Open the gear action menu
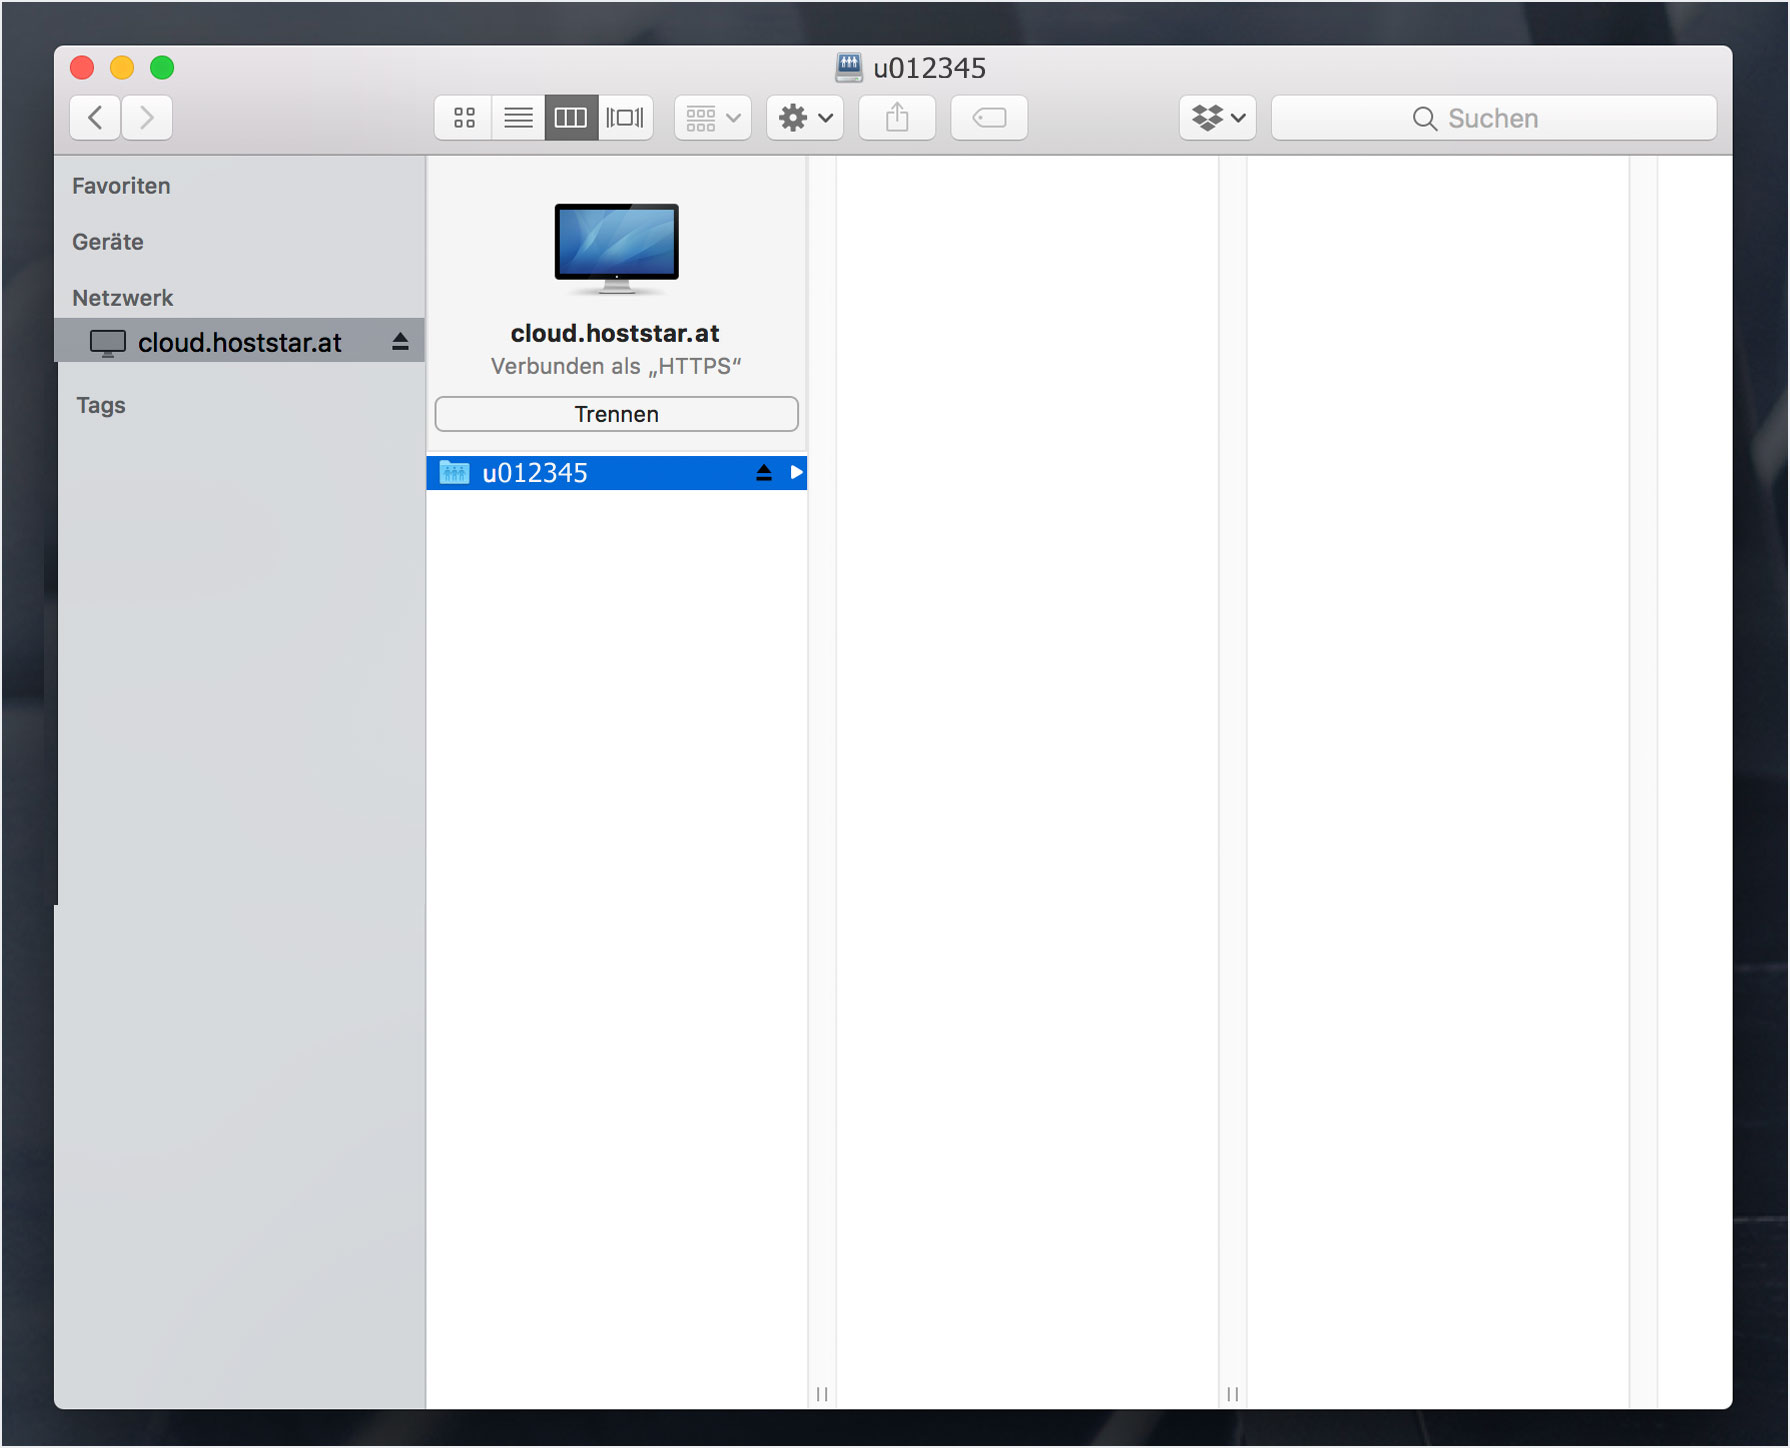 (805, 118)
